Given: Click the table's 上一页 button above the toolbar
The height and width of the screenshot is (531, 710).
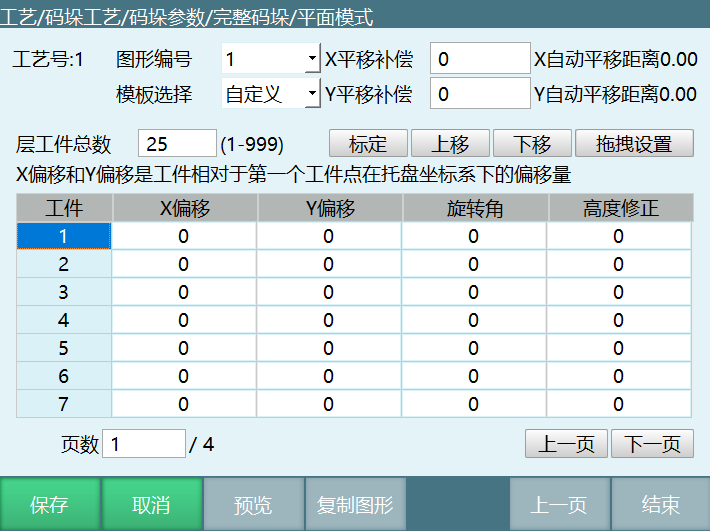Looking at the screenshot, I should (x=566, y=444).
